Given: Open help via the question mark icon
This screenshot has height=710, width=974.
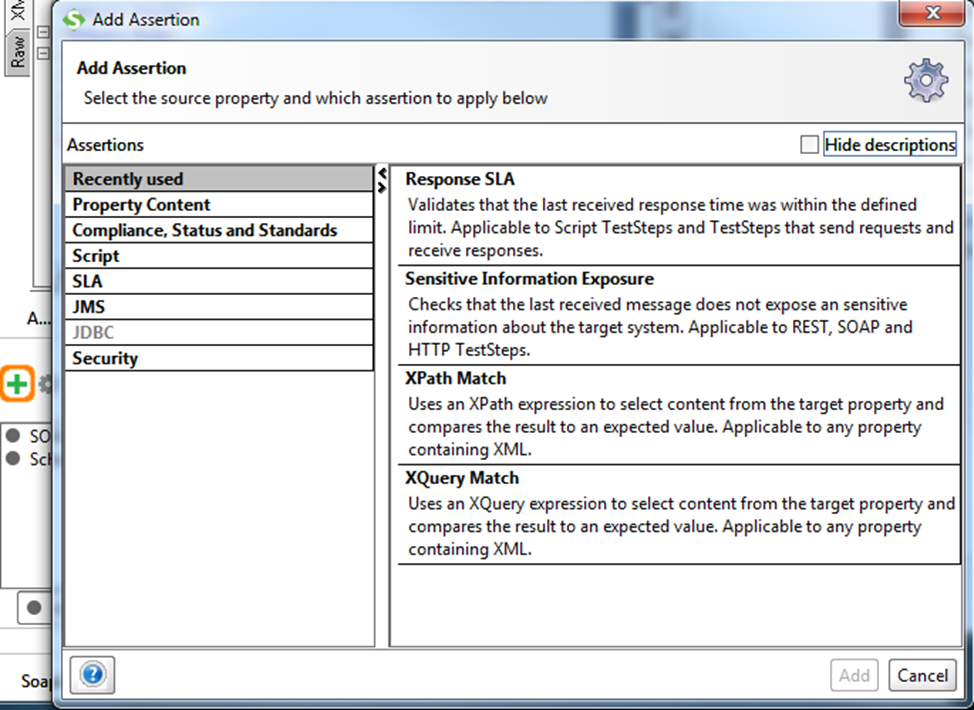Looking at the screenshot, I should 92,676.
